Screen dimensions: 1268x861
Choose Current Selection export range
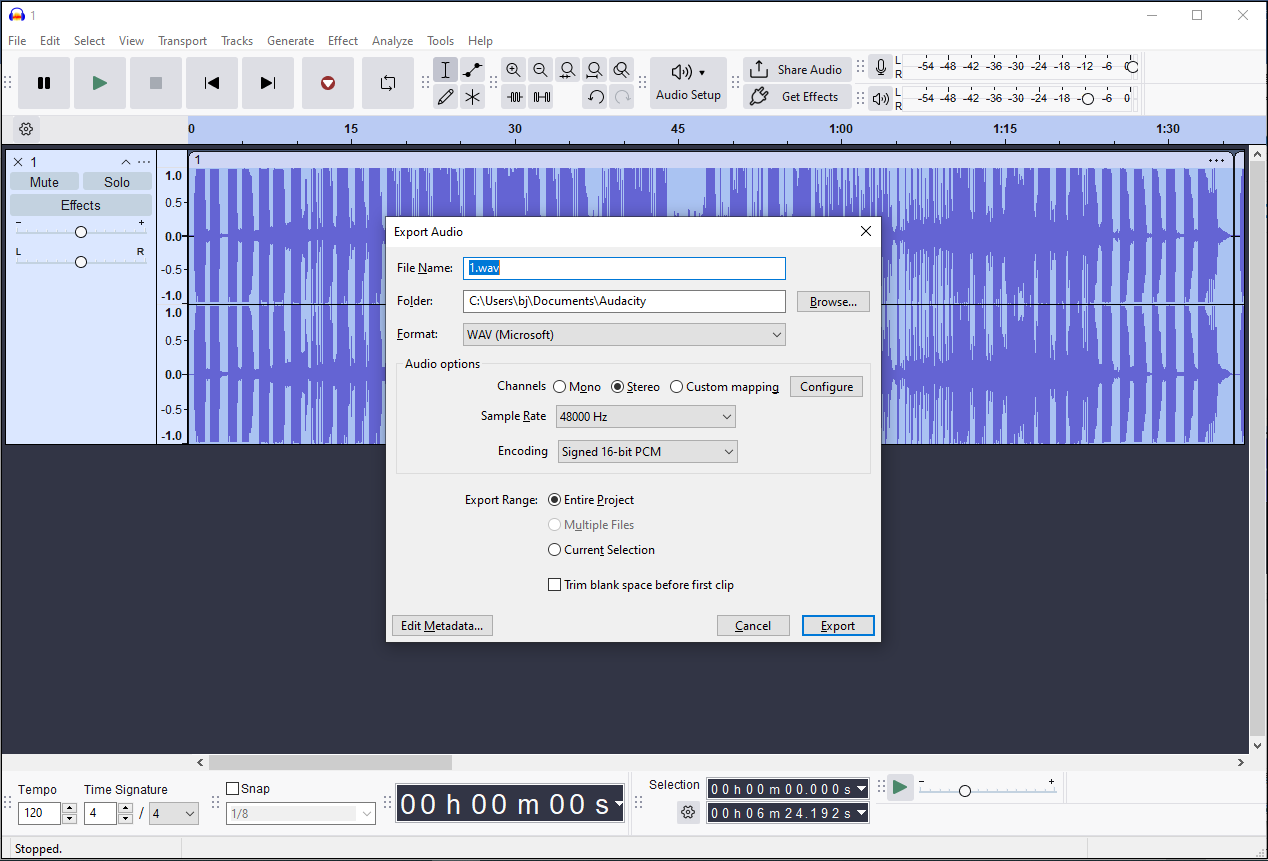554,549
